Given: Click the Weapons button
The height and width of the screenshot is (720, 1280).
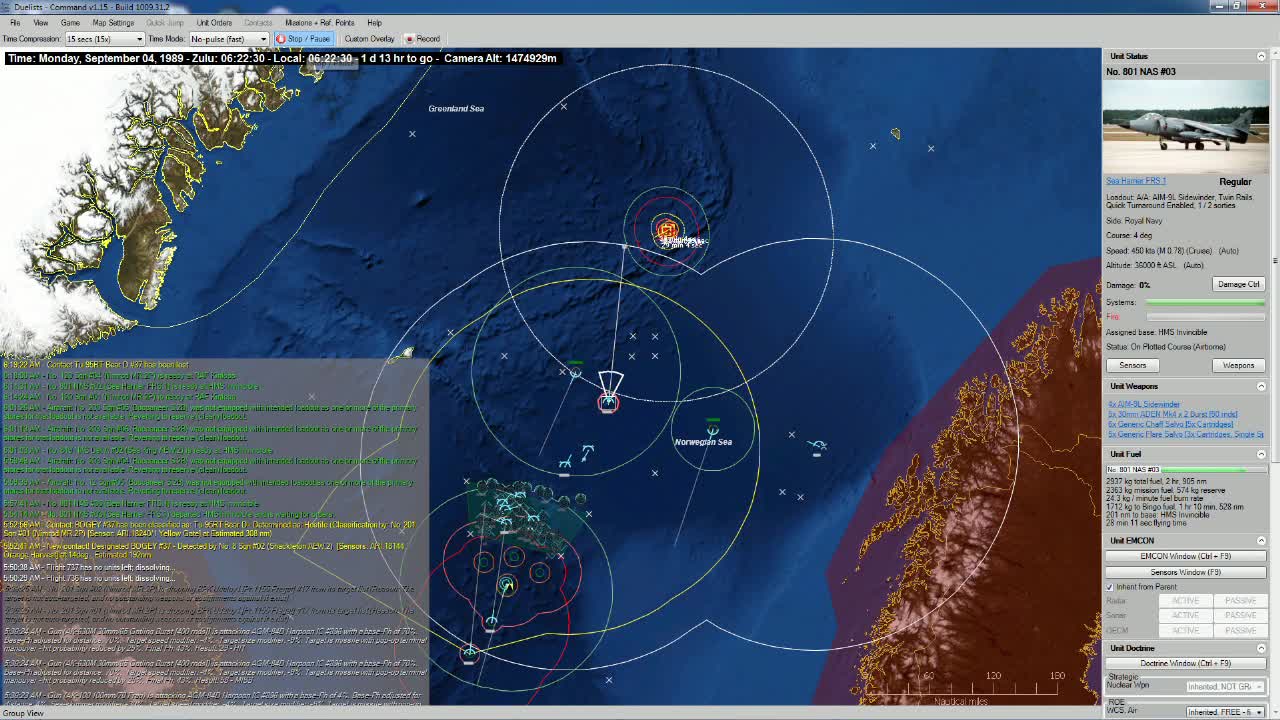Looking at the screenshot, I should 1238,365.
